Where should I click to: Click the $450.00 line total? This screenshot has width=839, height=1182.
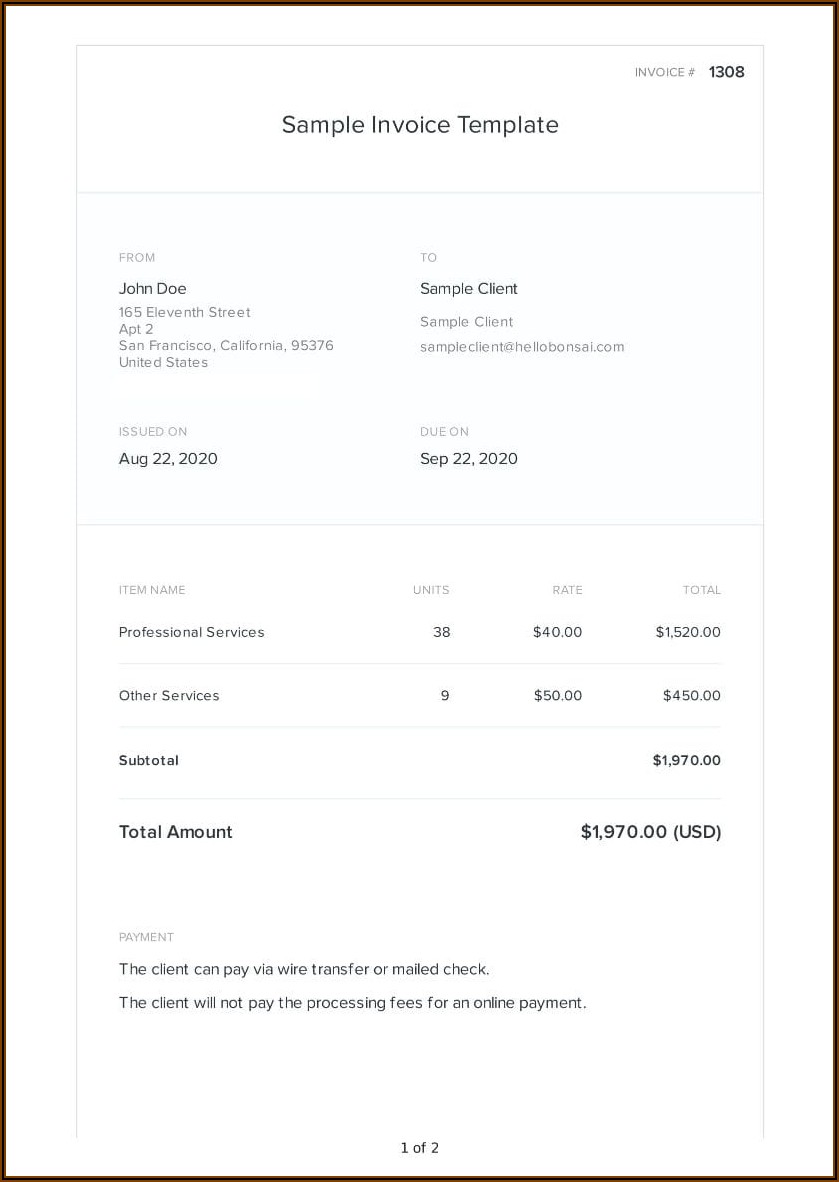[691, 695]
